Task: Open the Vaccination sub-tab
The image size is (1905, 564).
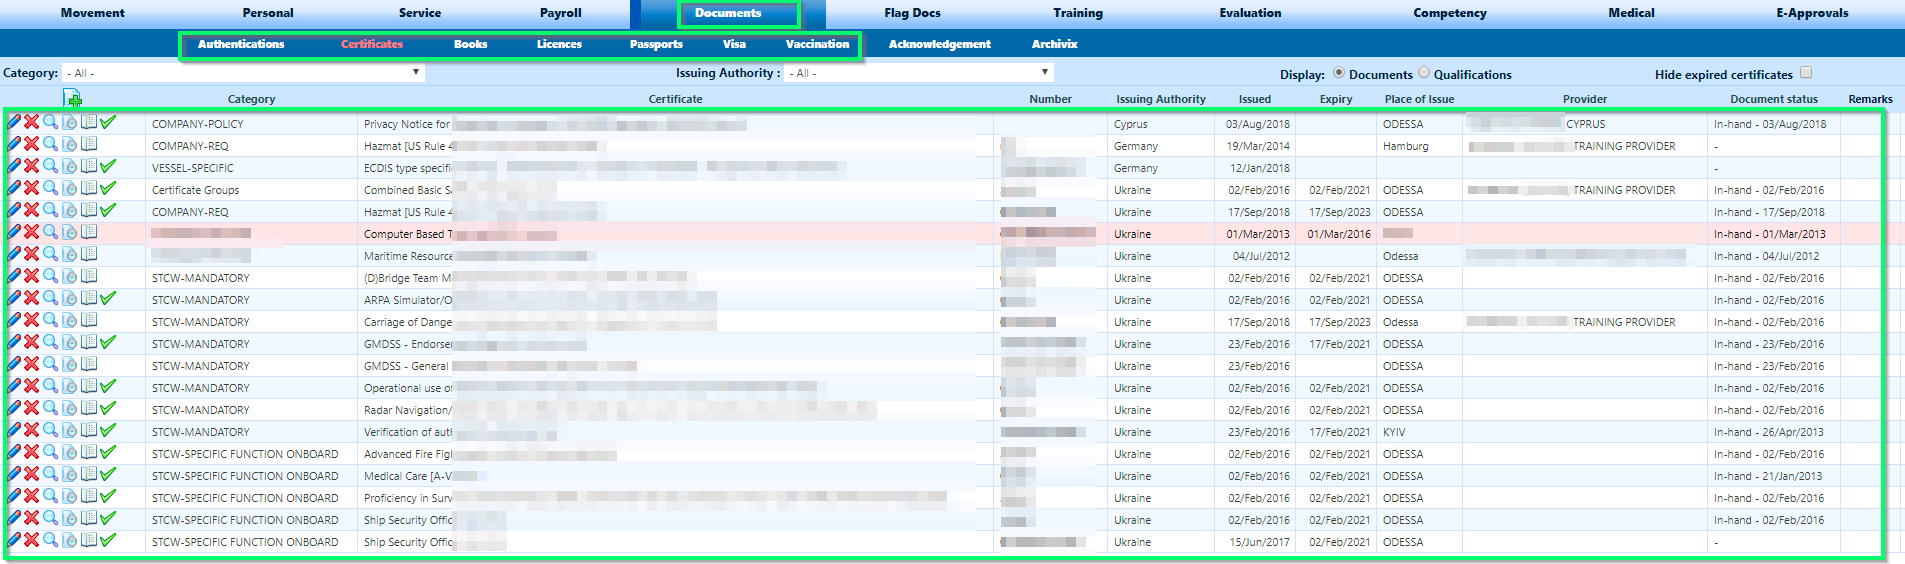Action: (x=817, y=44)
